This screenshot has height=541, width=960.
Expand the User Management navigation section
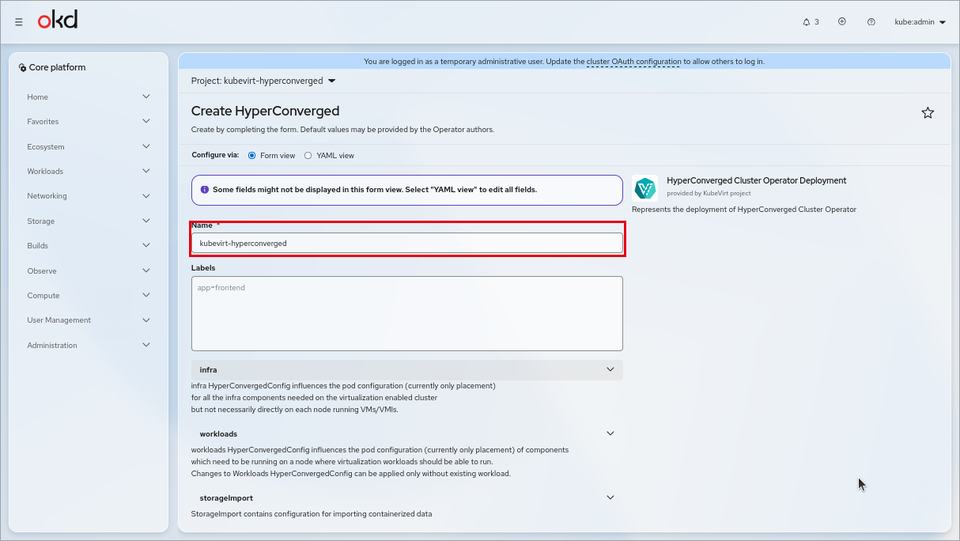88,320
